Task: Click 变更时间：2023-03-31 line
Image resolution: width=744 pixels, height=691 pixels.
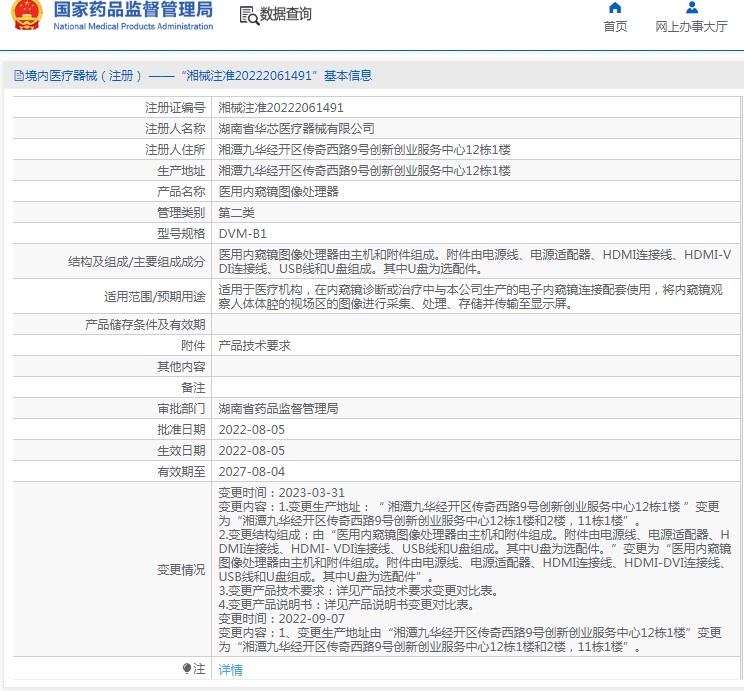Action: coord(282,493)
